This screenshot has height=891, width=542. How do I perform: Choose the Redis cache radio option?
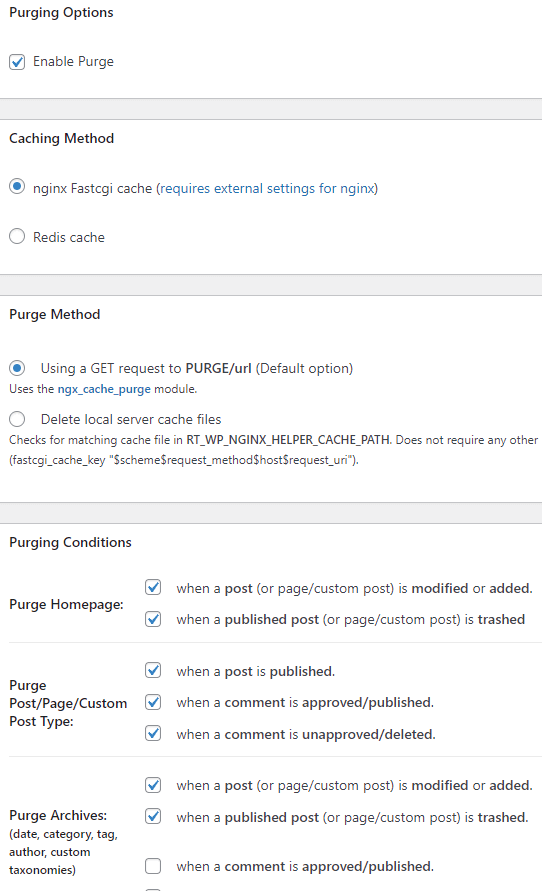(17, 236)
